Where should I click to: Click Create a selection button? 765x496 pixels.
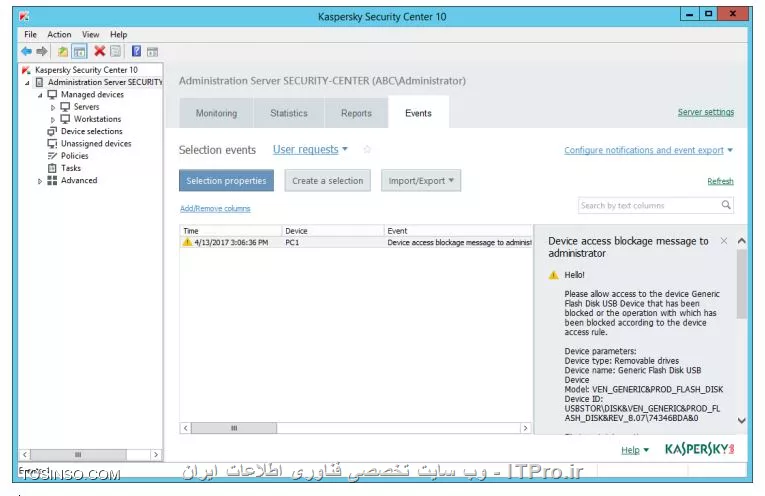[327, 180]
